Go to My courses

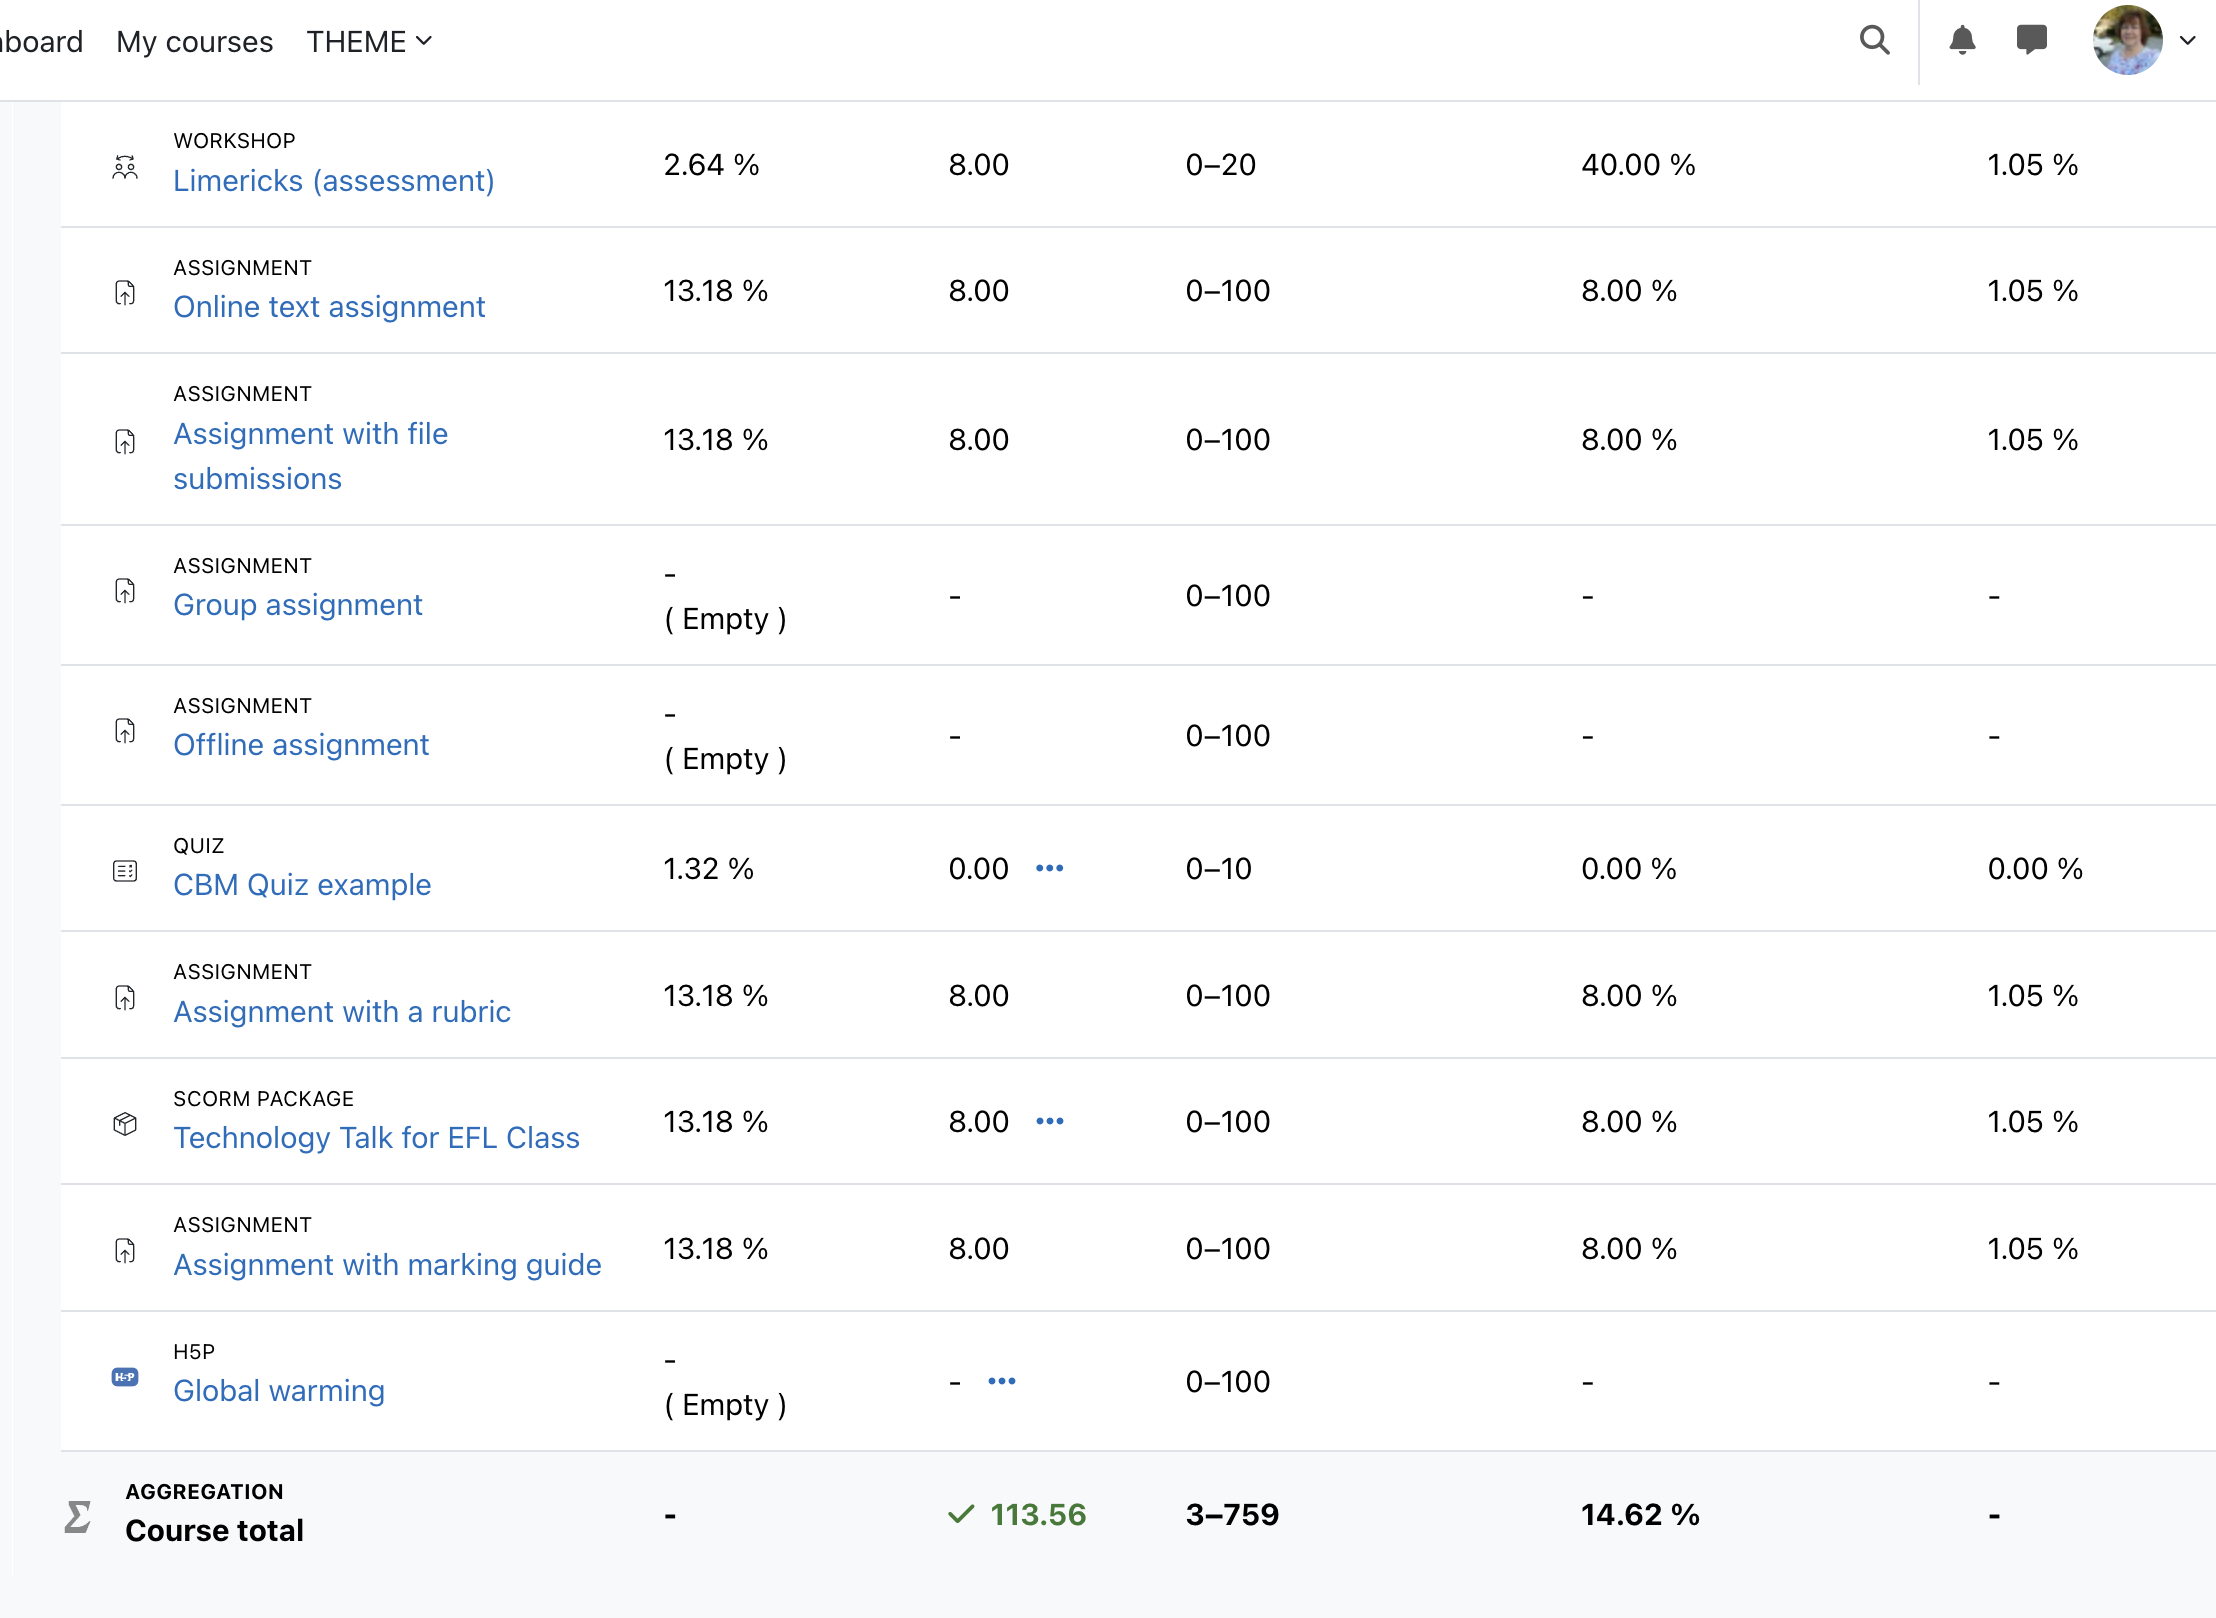point(194,41)
